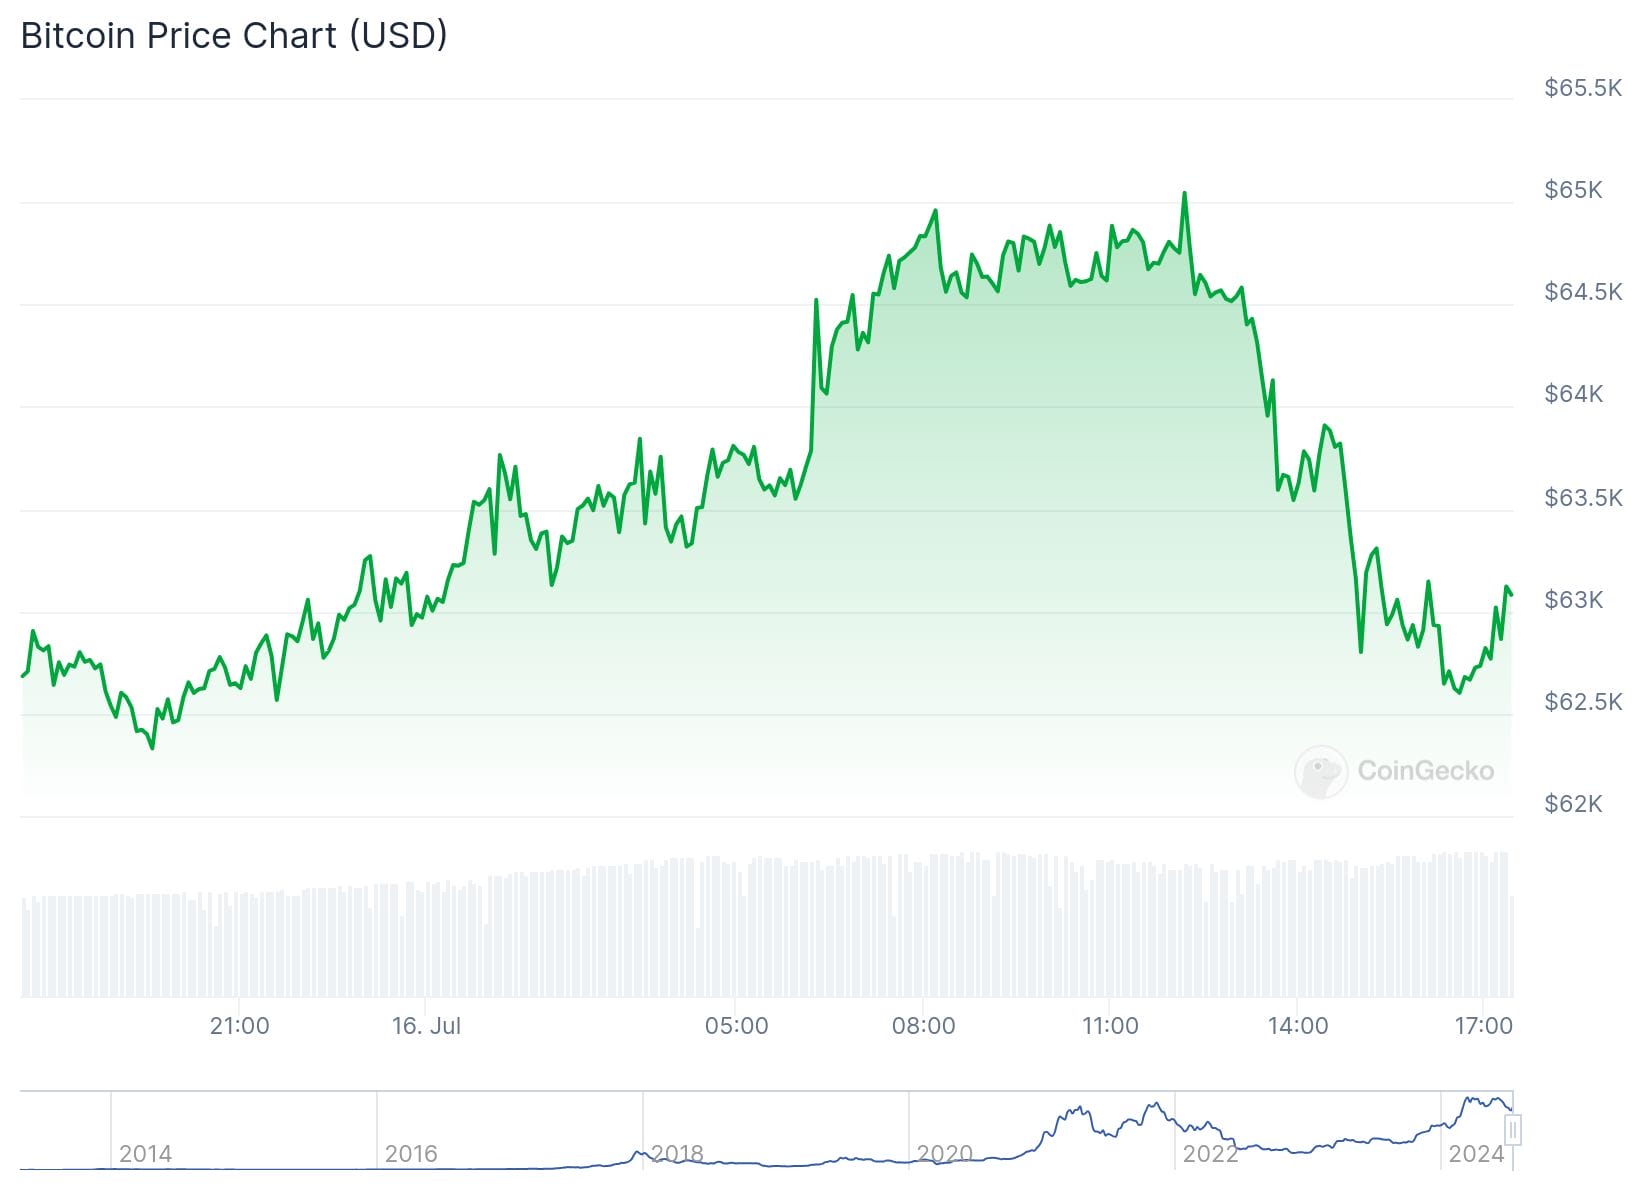Select the 08:00 time axis label
The width and height of the screenshot is (1644, 1200).
923,1026
